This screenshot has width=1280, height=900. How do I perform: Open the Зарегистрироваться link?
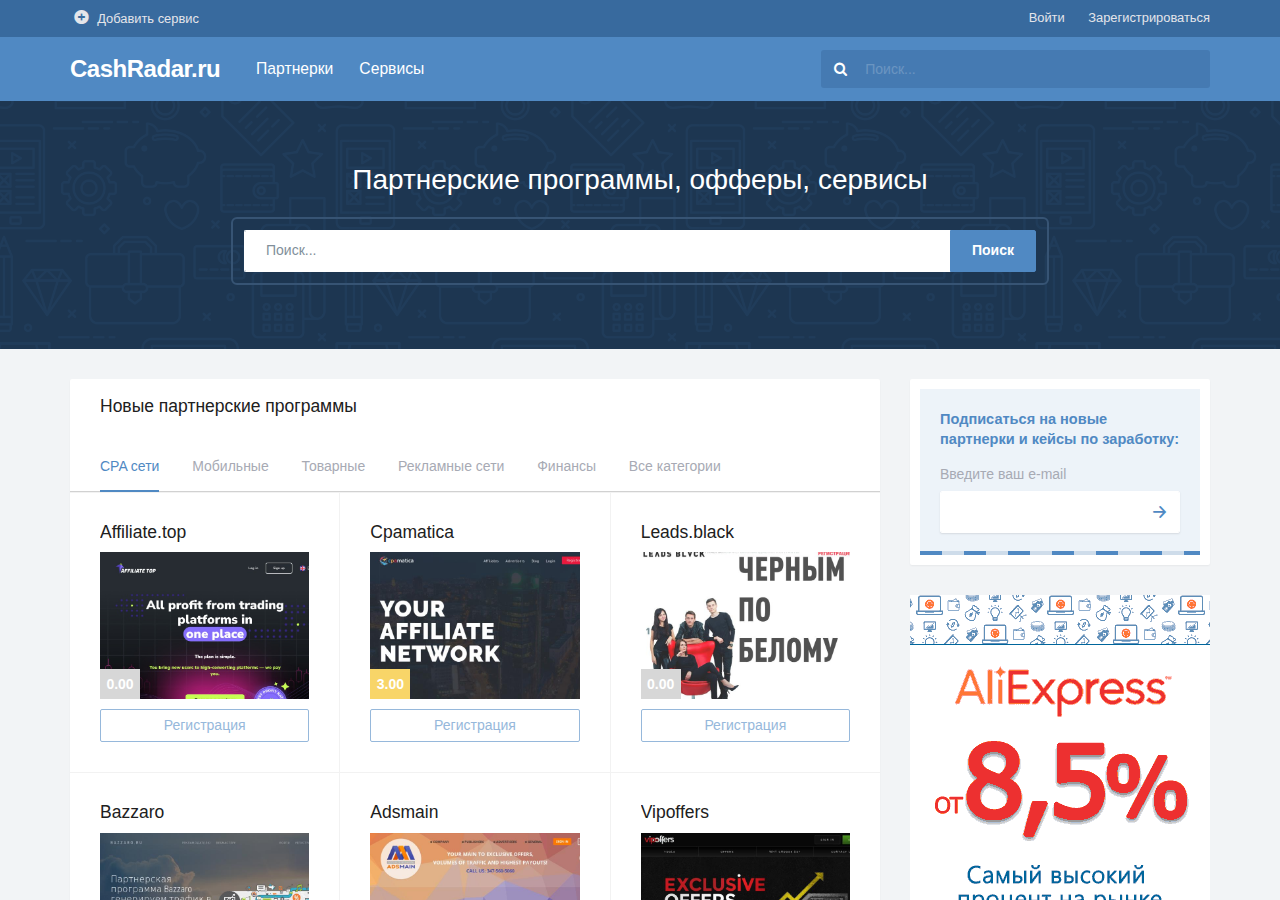coord(1149,18)
